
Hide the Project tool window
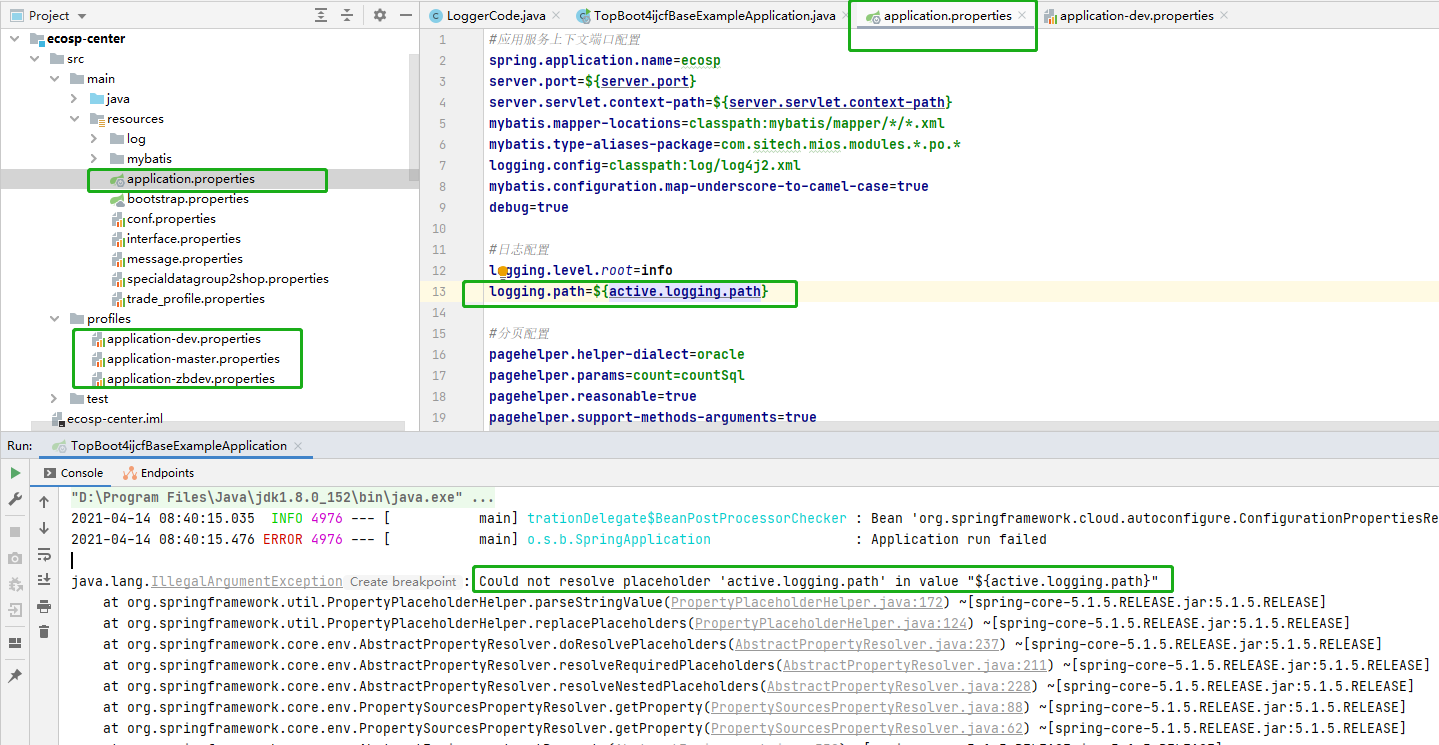[x=406, y=15]
